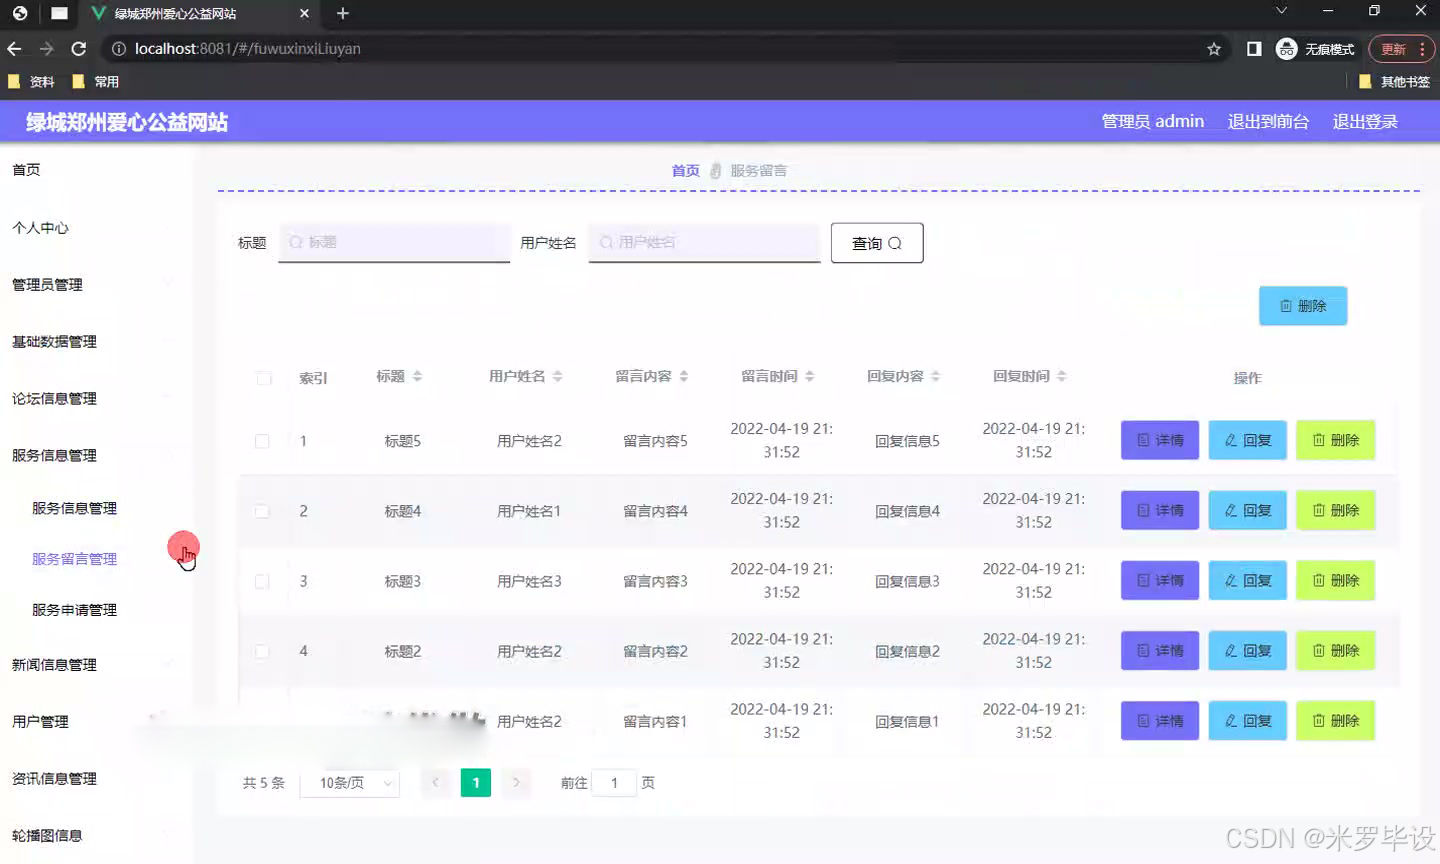Open the 10条/页 page size dropdown
Image resolution: width=1440 pixels, height=864 pixels.
(x=349, y=783)
